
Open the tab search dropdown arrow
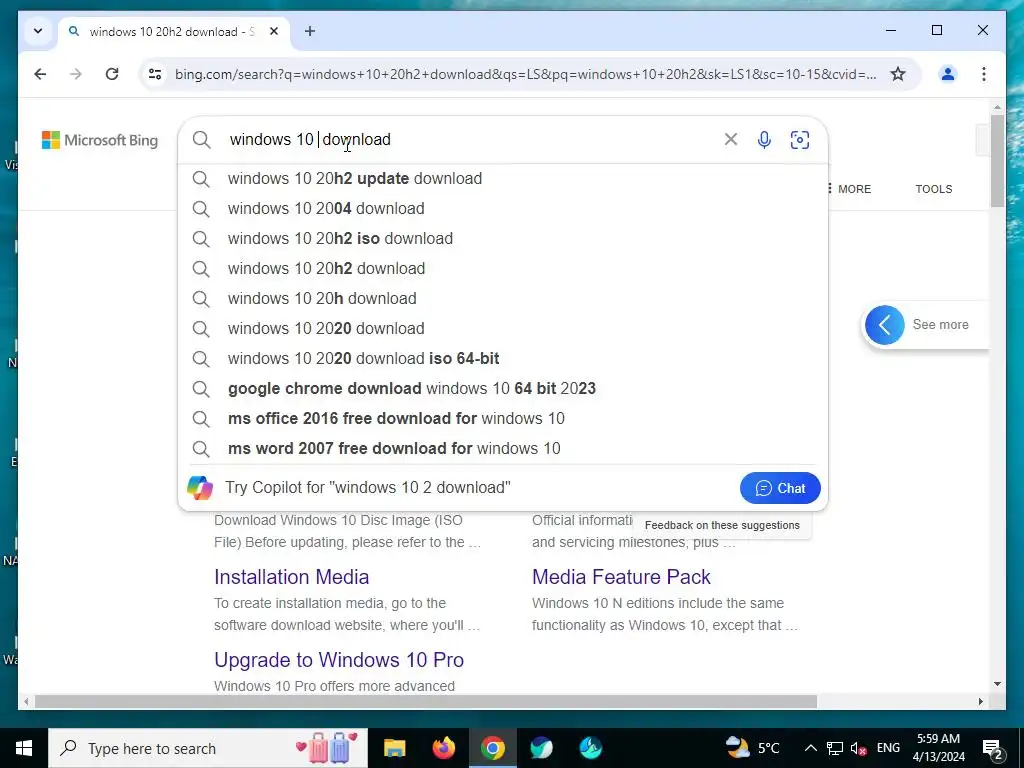[38, 31]
